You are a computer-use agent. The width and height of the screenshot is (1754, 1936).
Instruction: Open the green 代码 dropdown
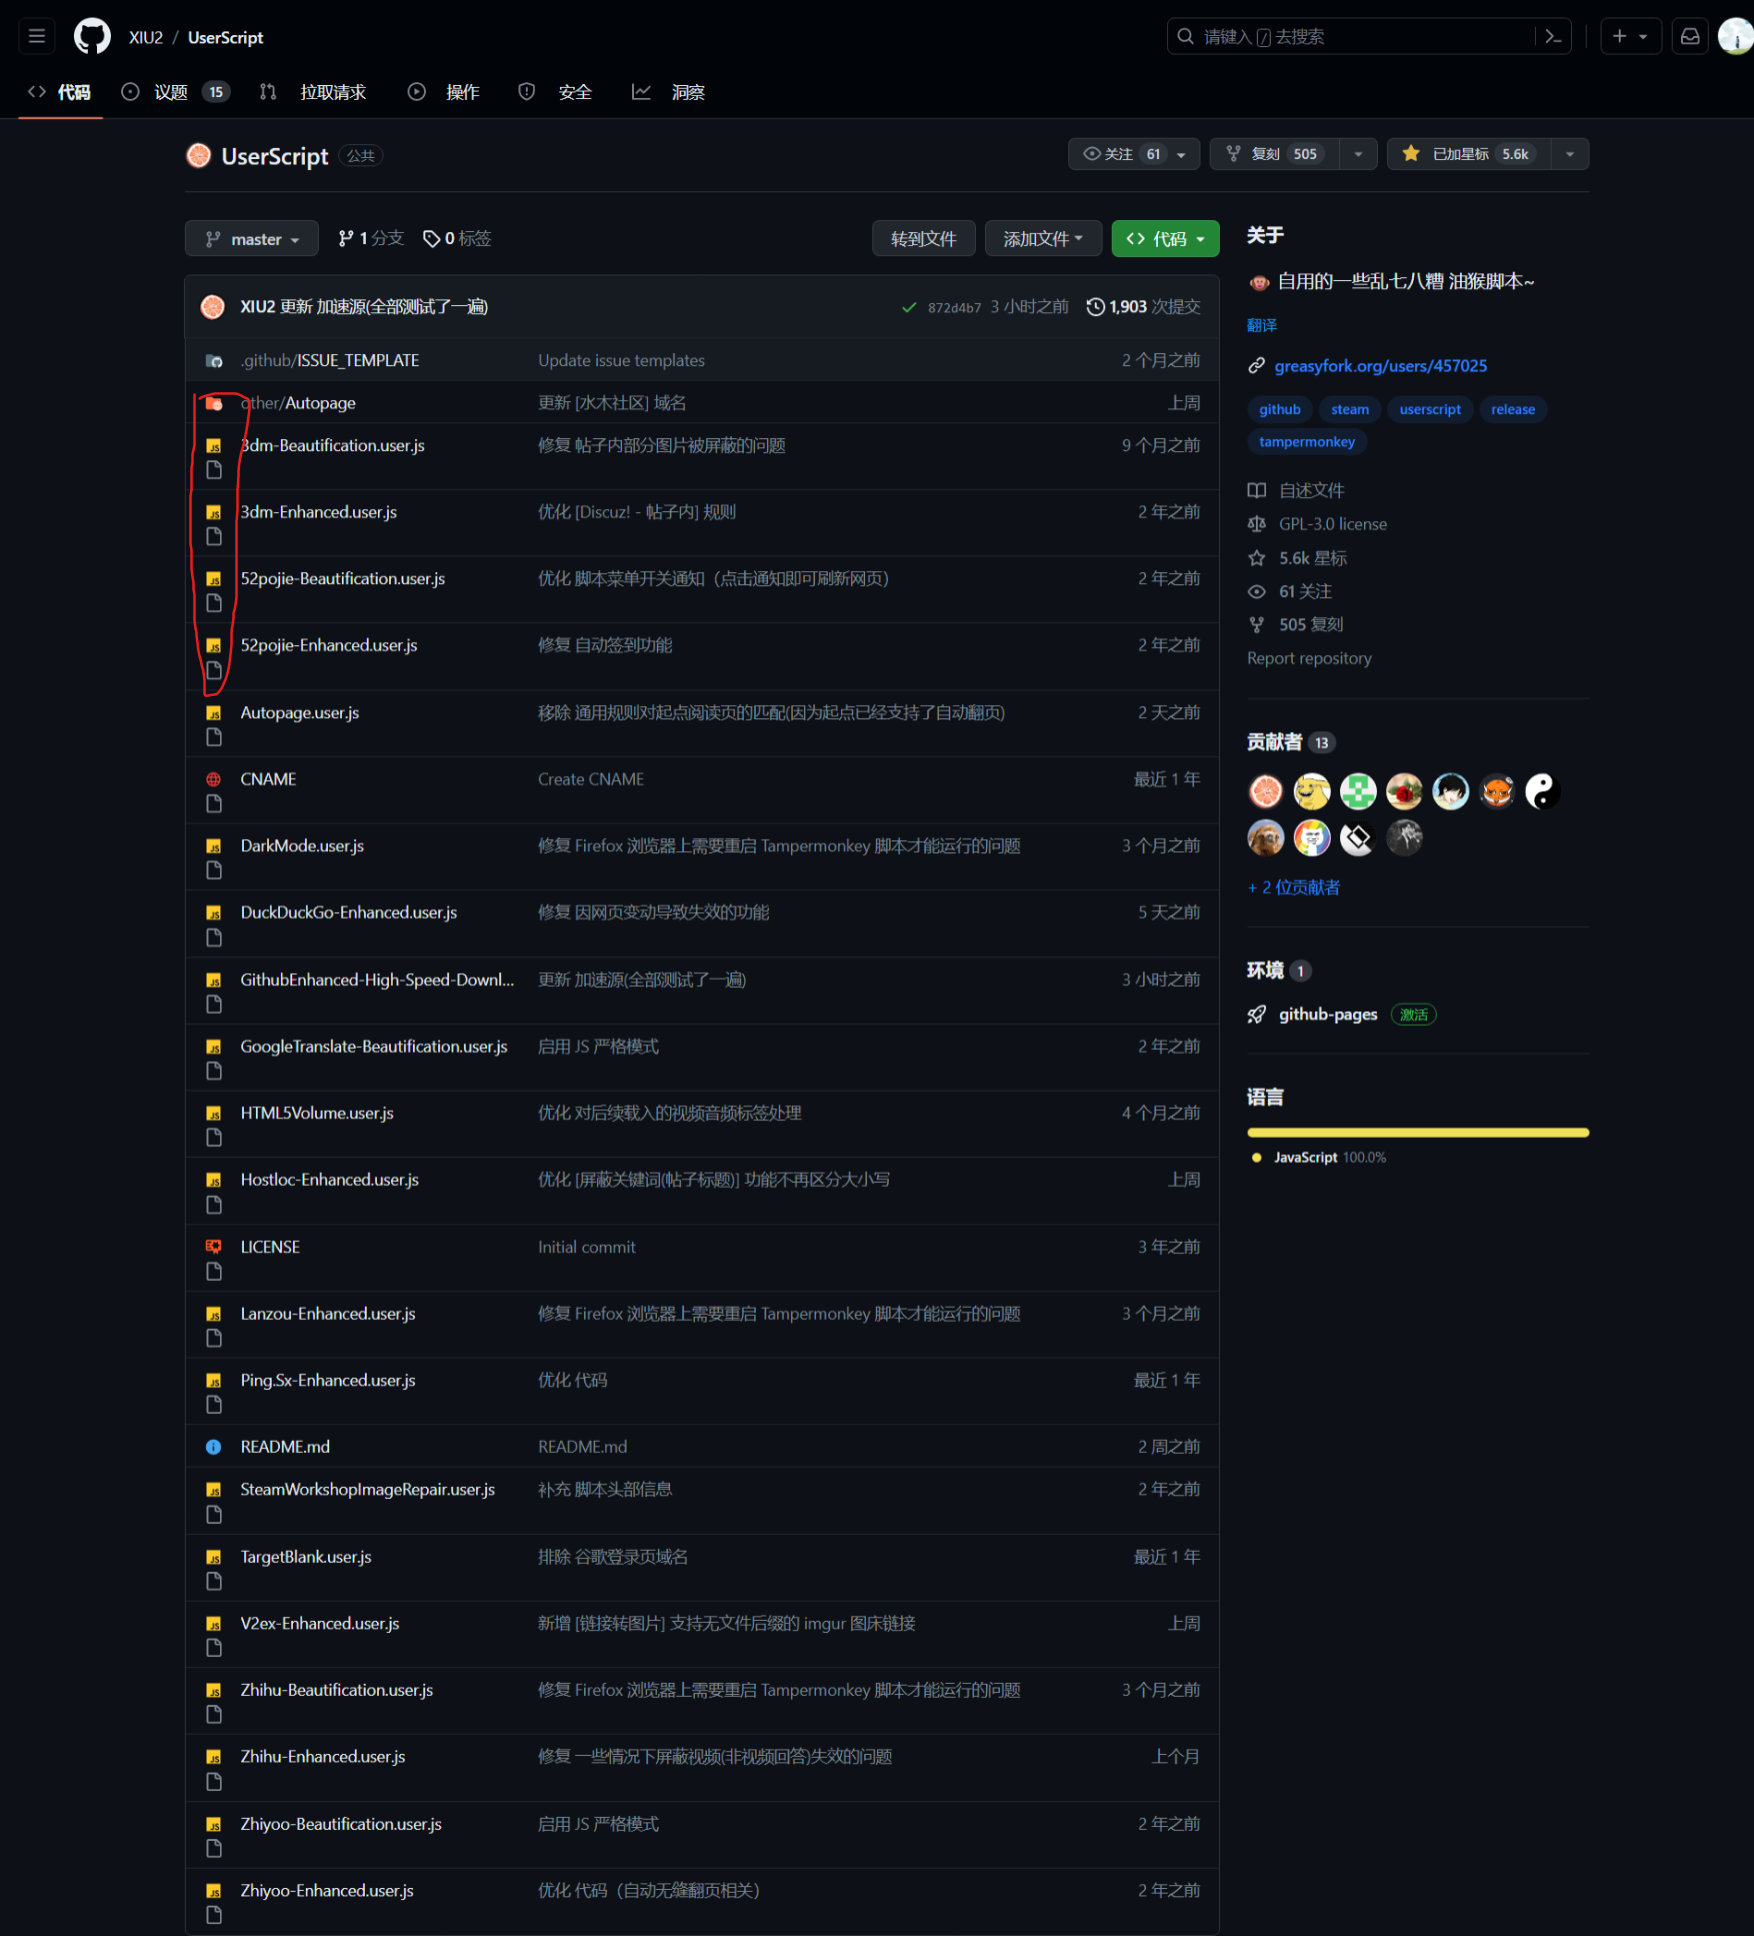click(x=1164, y=238)
